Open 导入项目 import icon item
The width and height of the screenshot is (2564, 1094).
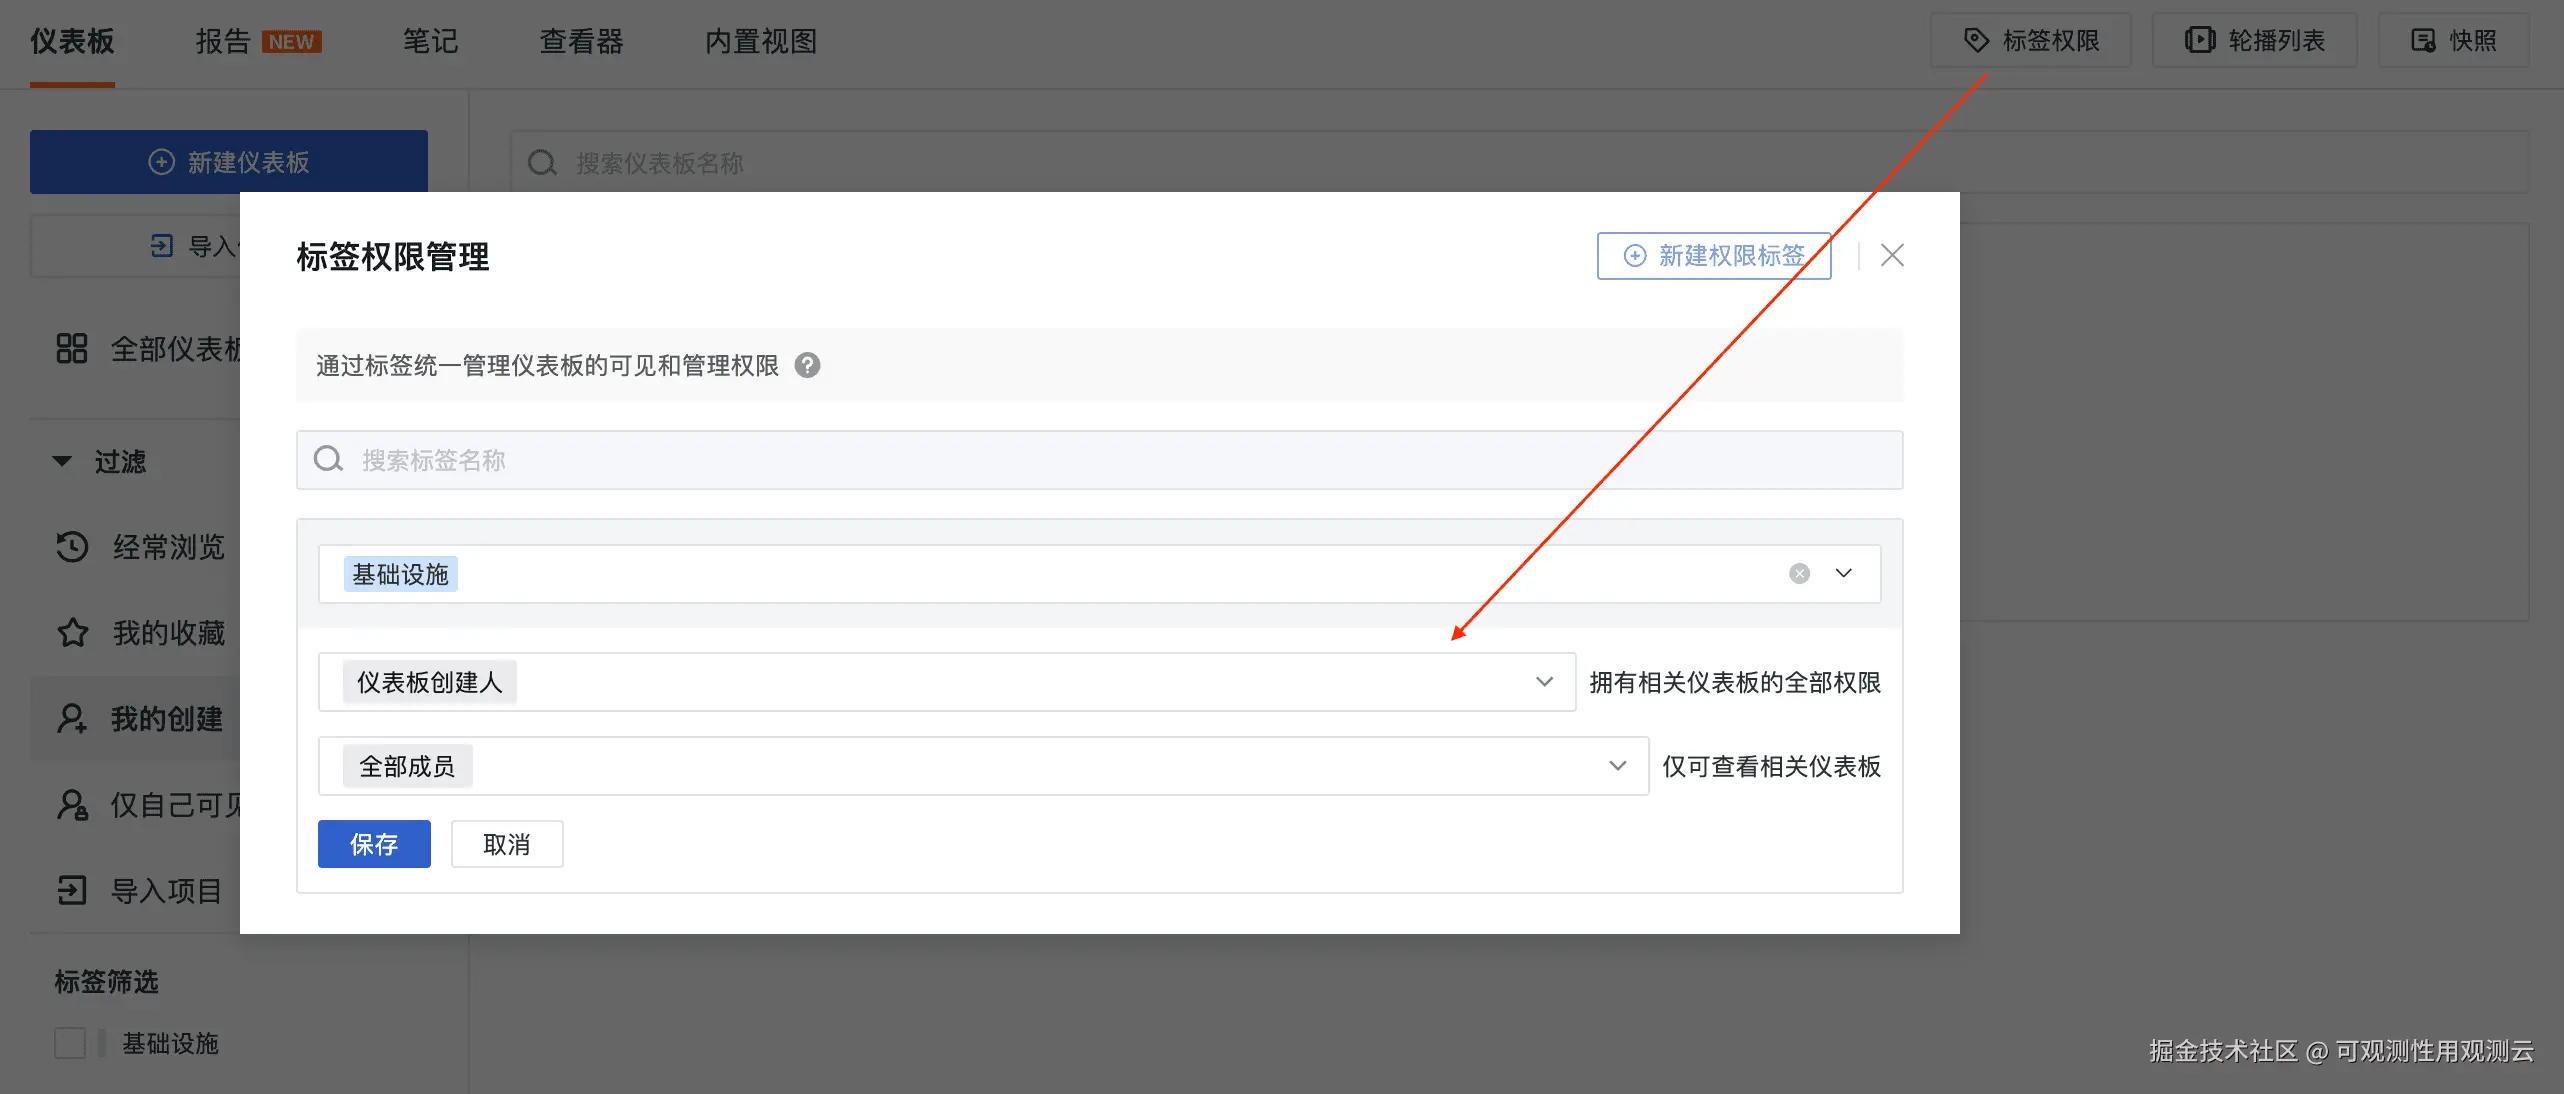(73, 890)
